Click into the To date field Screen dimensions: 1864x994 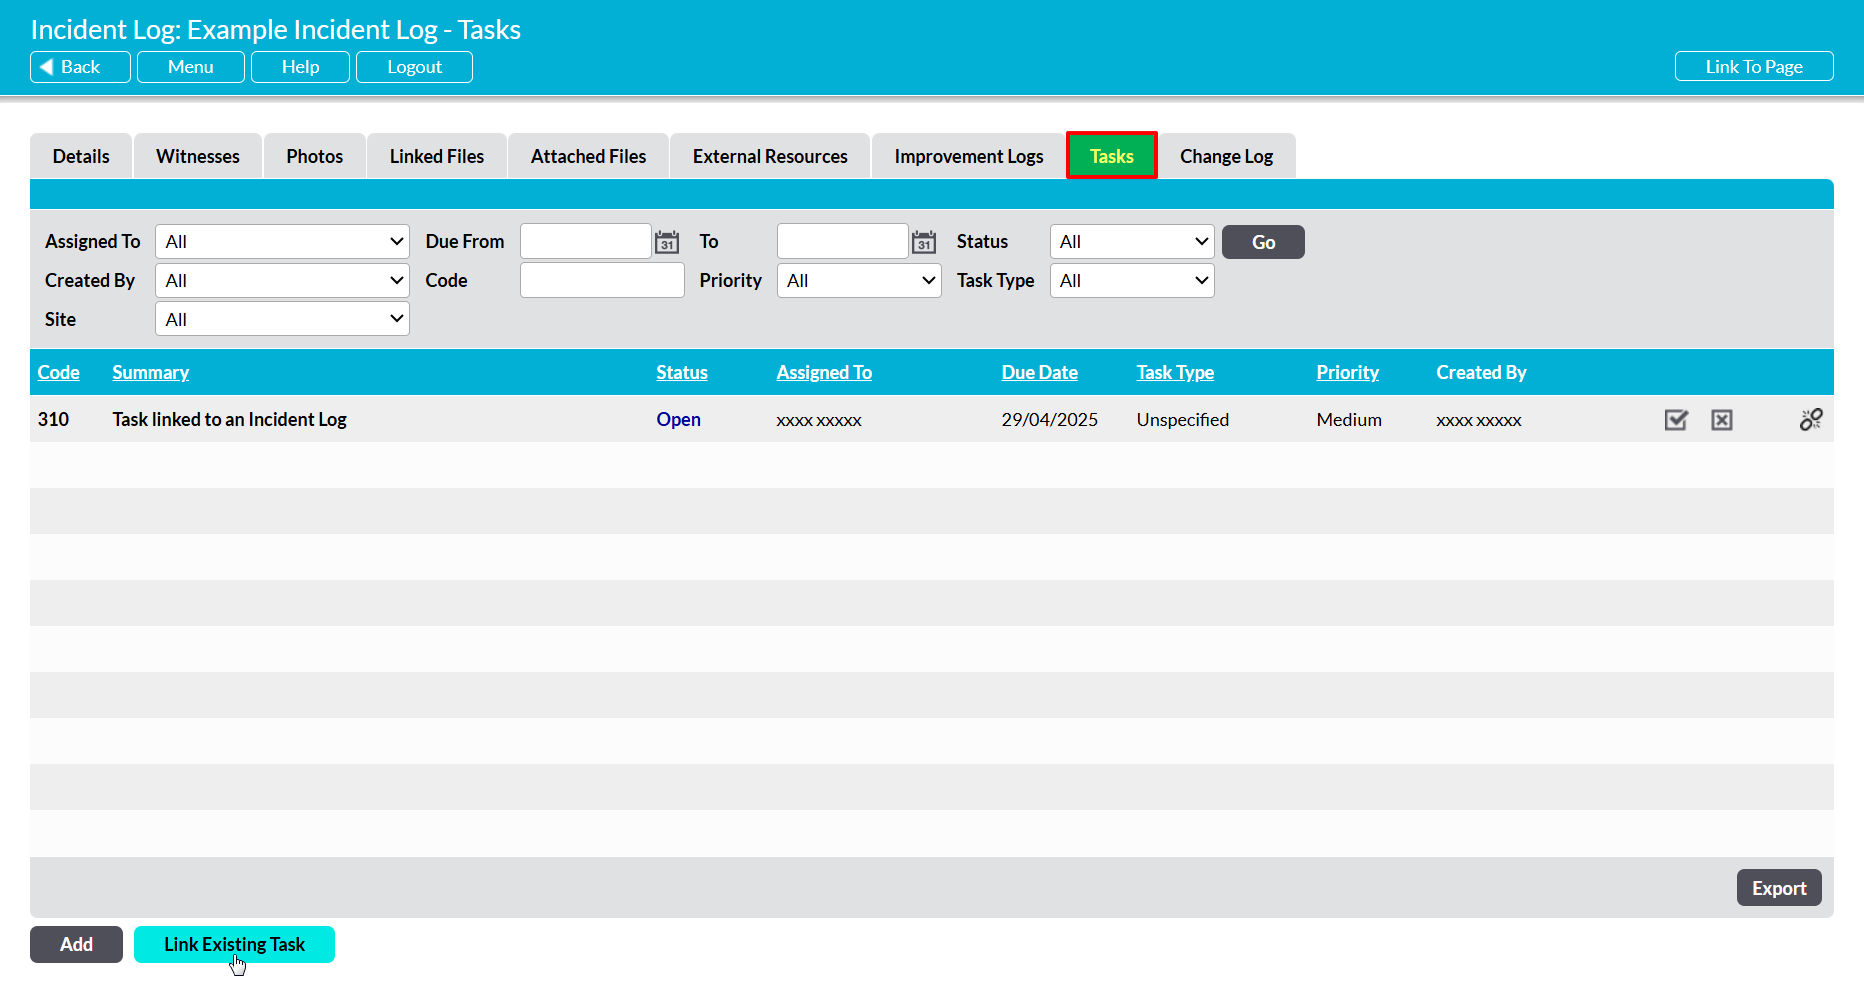tap(843, 241)
